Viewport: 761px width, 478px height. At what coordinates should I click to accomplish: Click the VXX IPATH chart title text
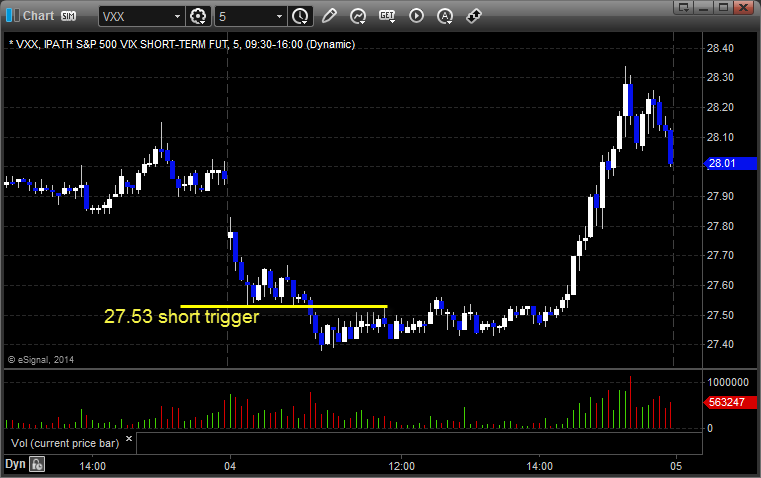point(182,44)
